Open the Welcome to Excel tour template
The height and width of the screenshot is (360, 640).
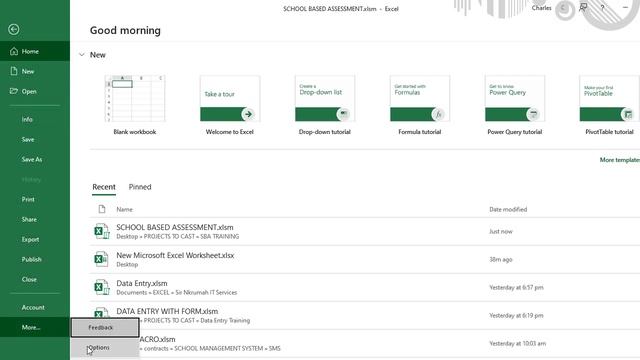[230, 105]
